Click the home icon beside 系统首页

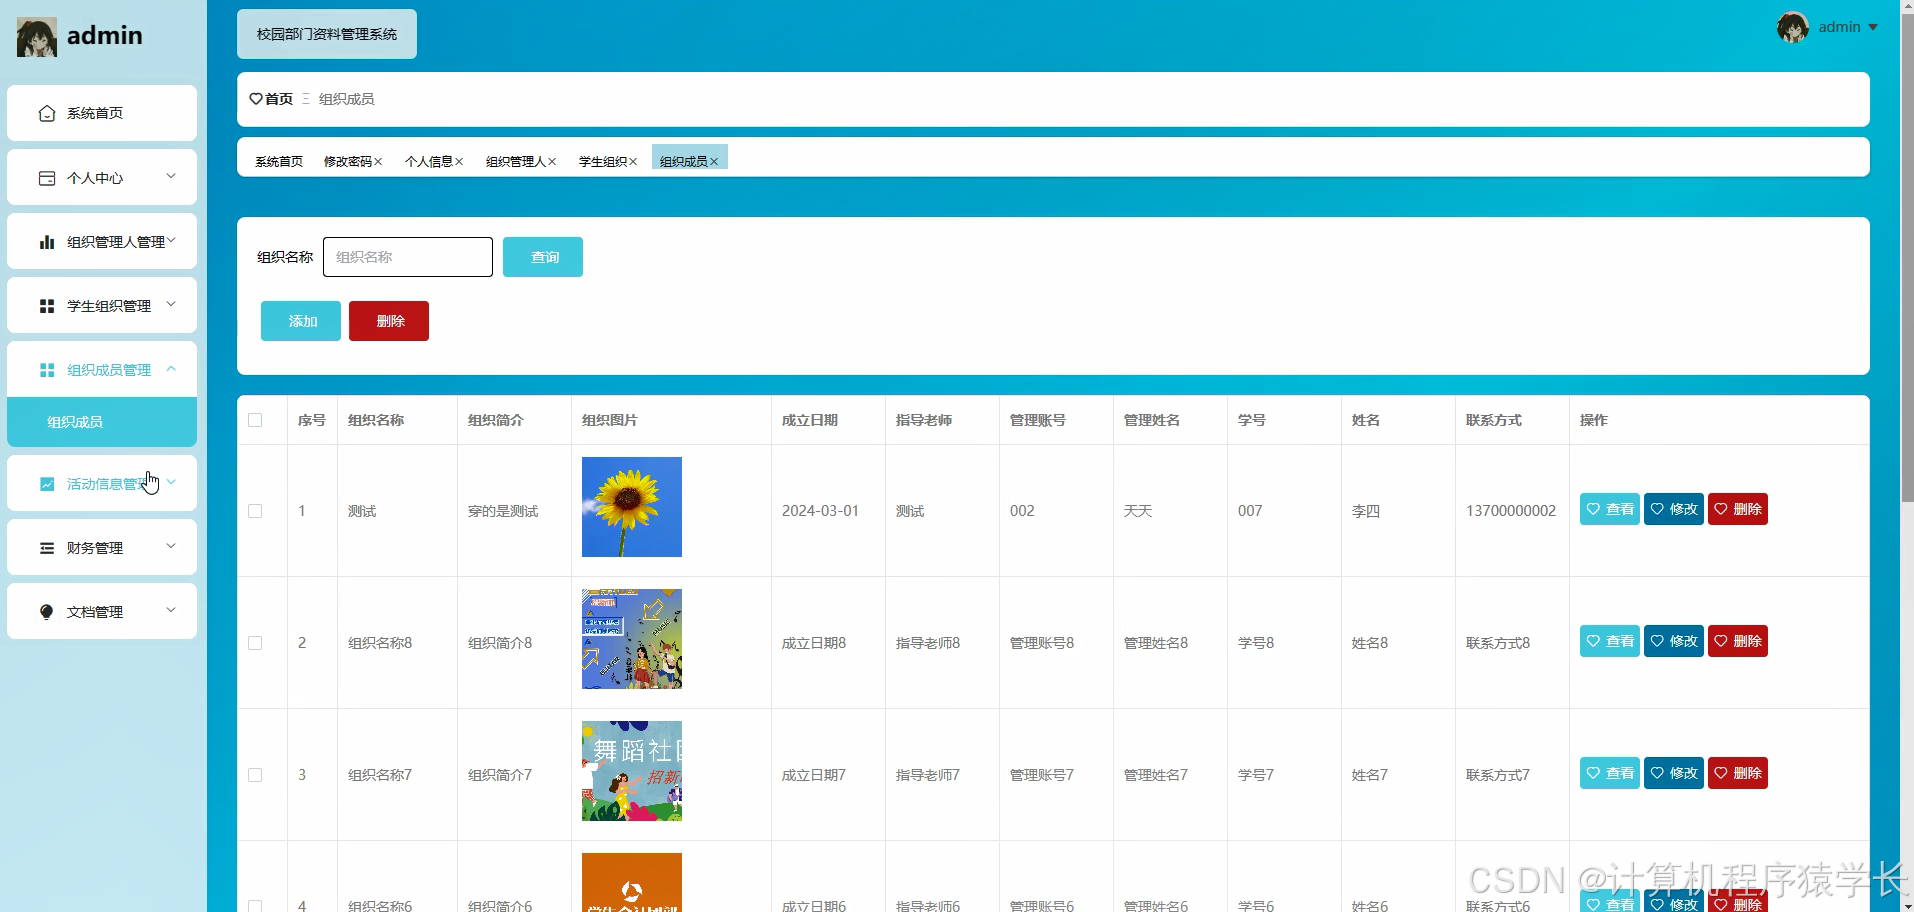[47, 113]
